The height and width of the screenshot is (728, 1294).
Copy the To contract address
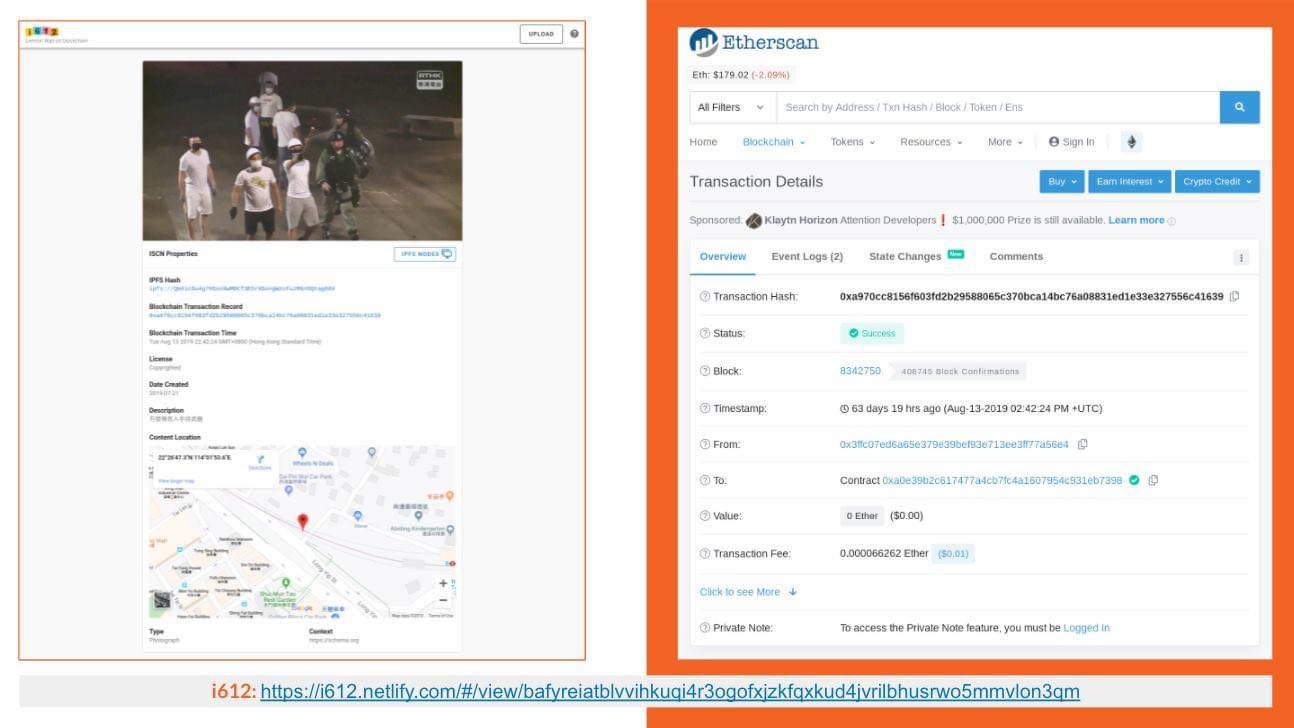click(x=1153, y=480)
